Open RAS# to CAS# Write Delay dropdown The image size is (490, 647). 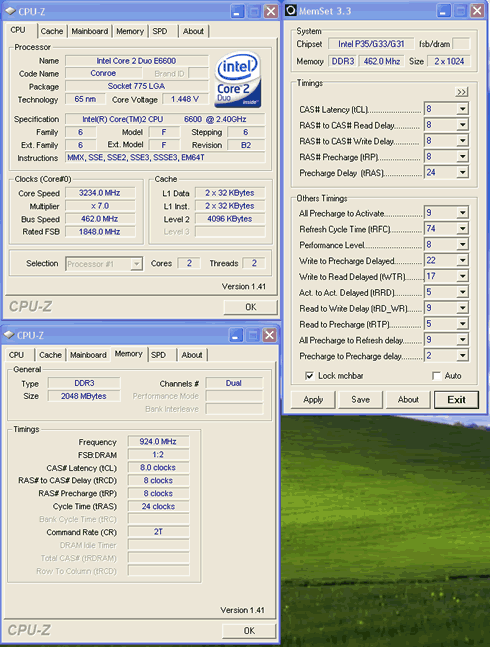pos(462,141)
